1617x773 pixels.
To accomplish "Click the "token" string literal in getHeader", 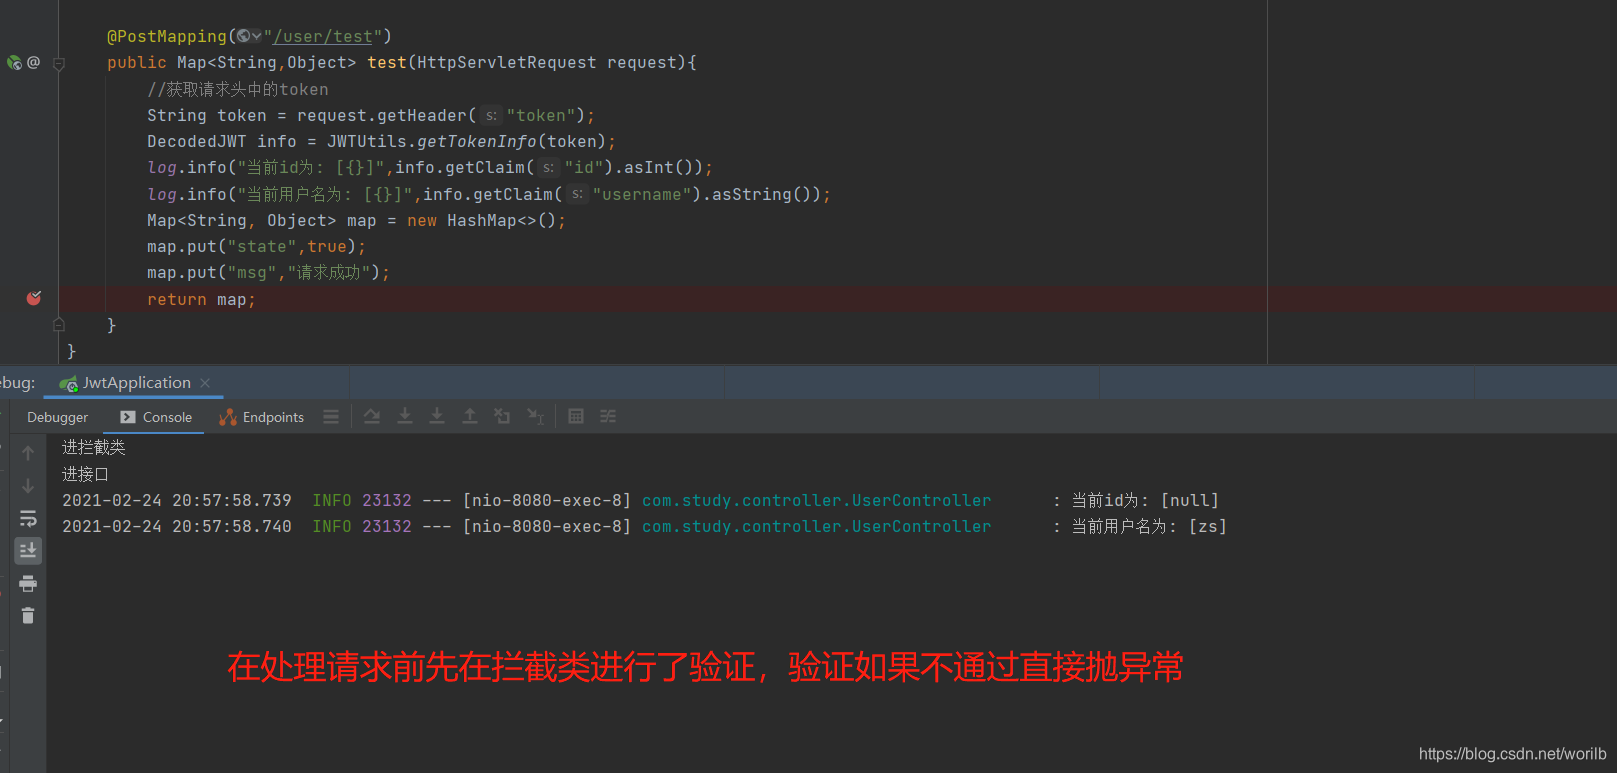I will pos(541,115).
